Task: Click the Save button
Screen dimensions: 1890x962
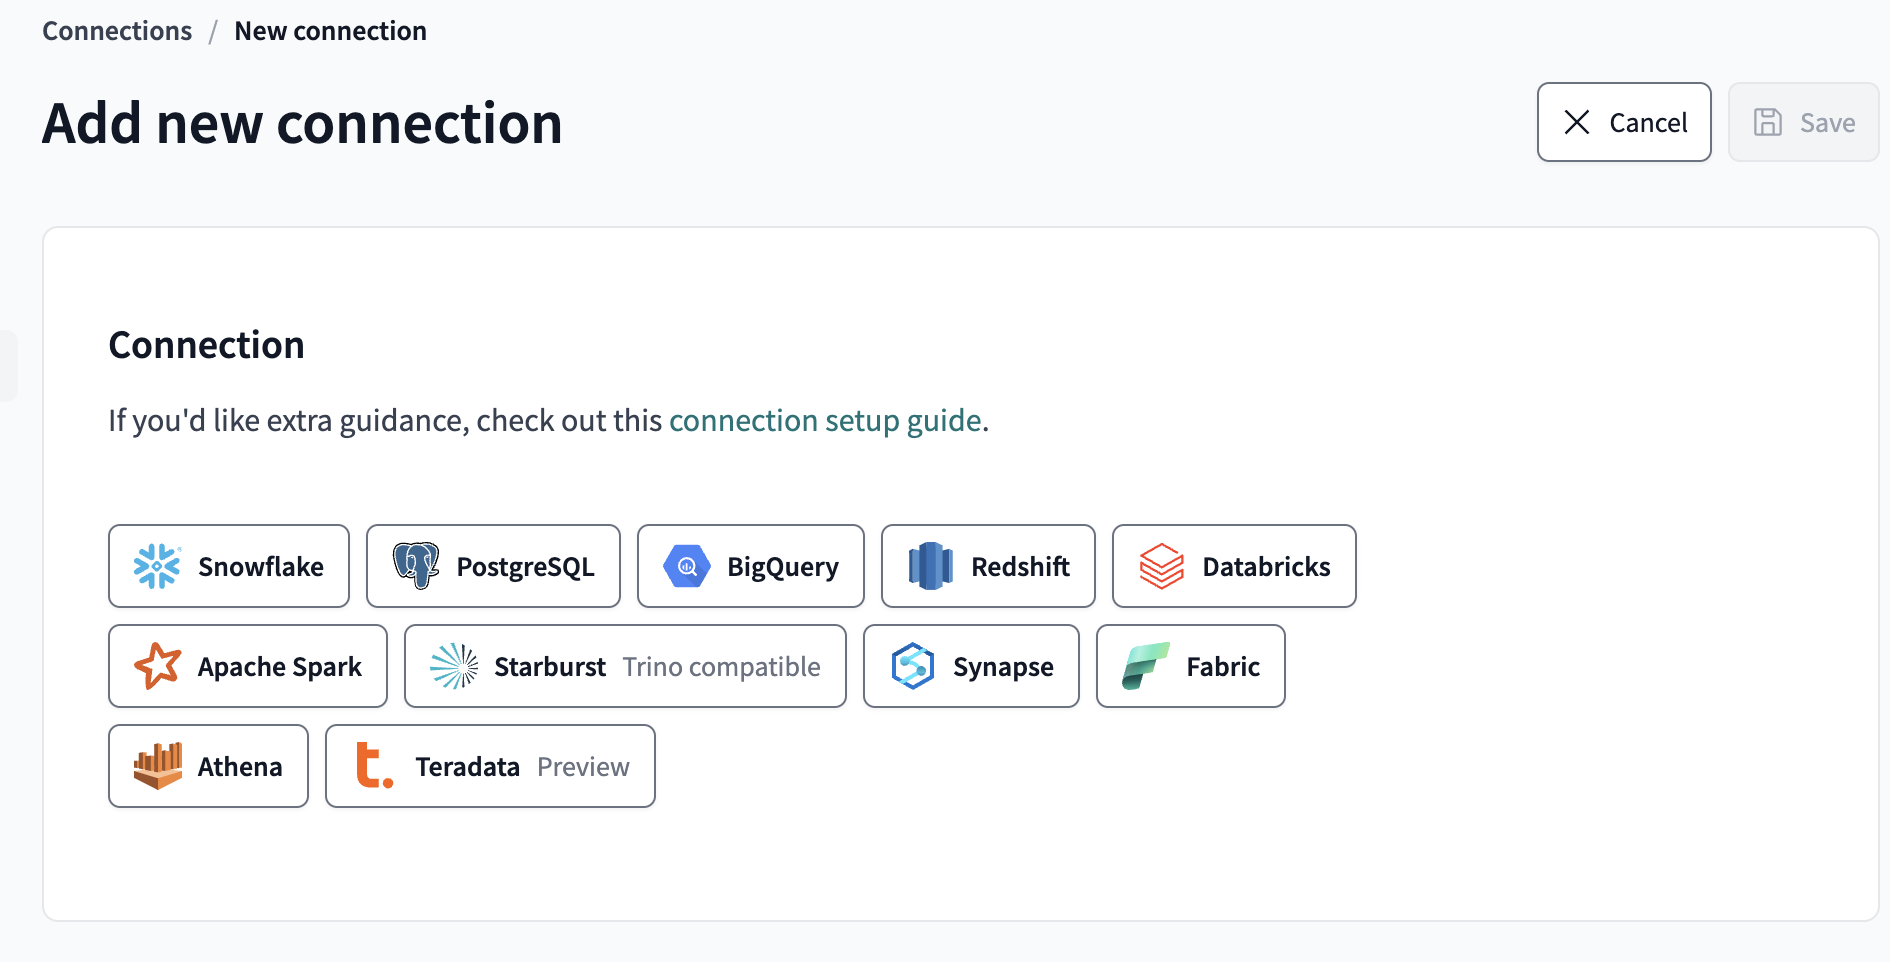Action: (x=1803, y=122)
